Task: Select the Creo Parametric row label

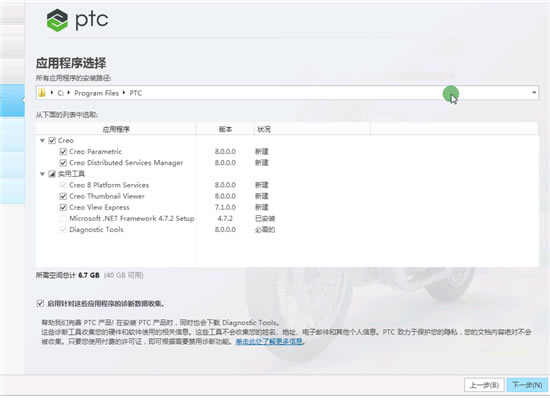Action: coord(95,152)
